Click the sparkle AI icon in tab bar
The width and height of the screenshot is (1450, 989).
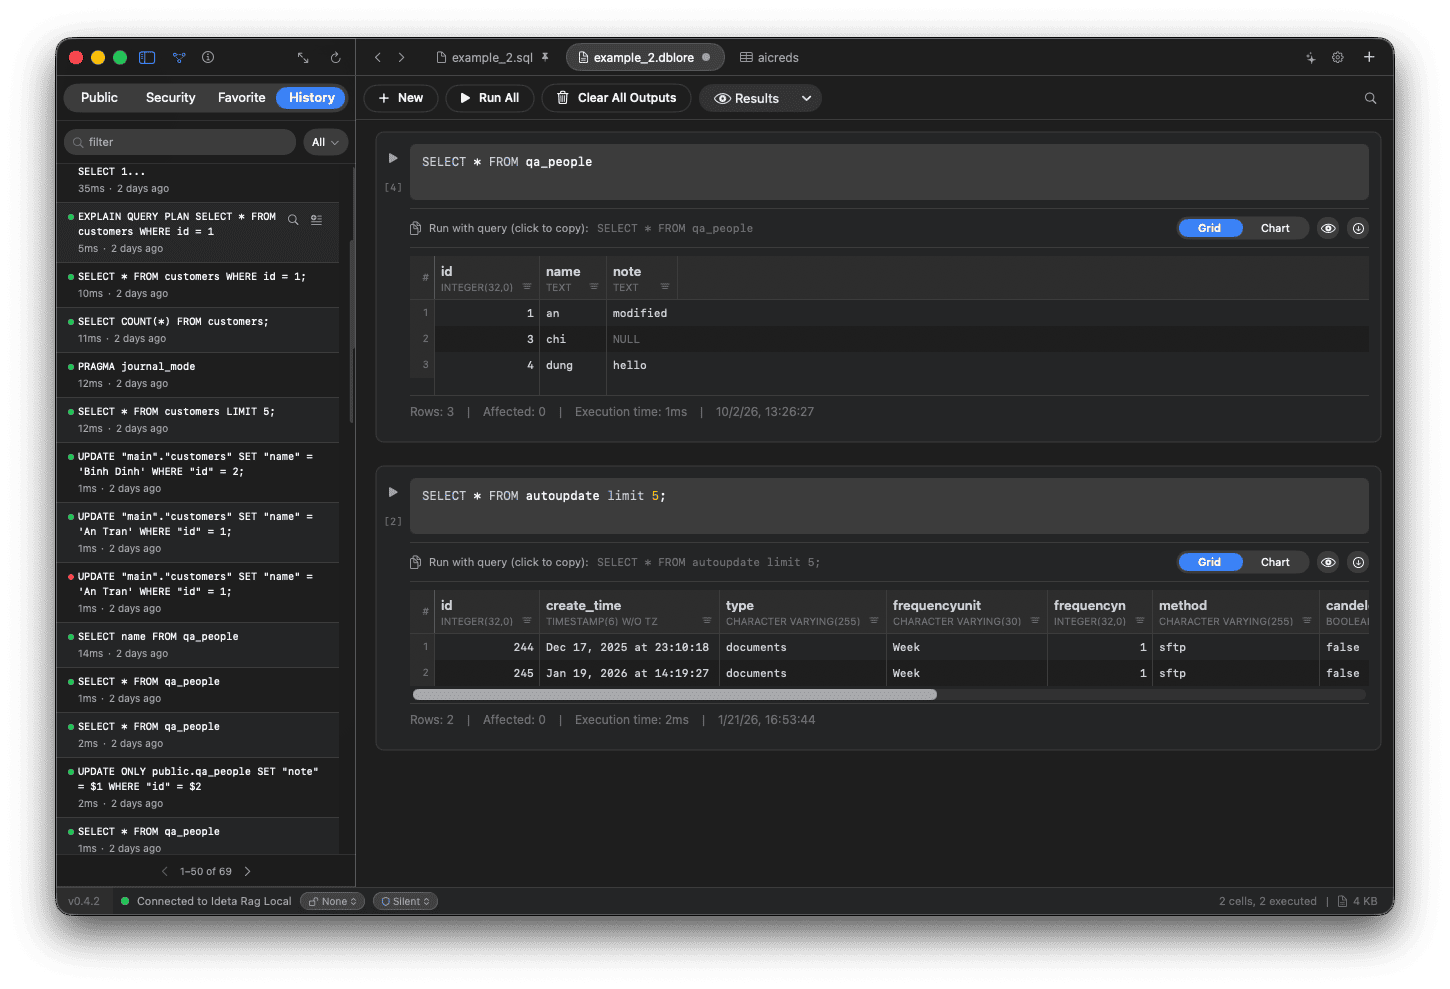pos(1310,58)
